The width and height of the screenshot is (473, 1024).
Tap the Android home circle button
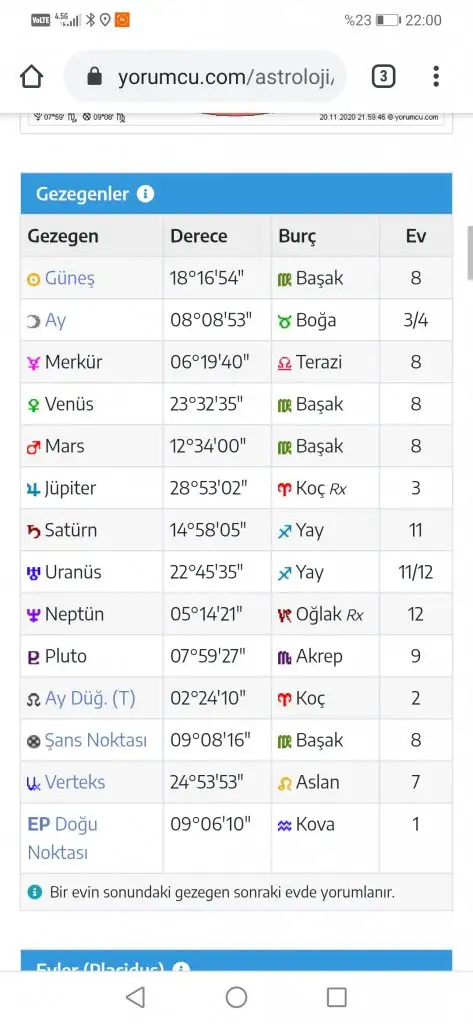(x=236, y=997)
